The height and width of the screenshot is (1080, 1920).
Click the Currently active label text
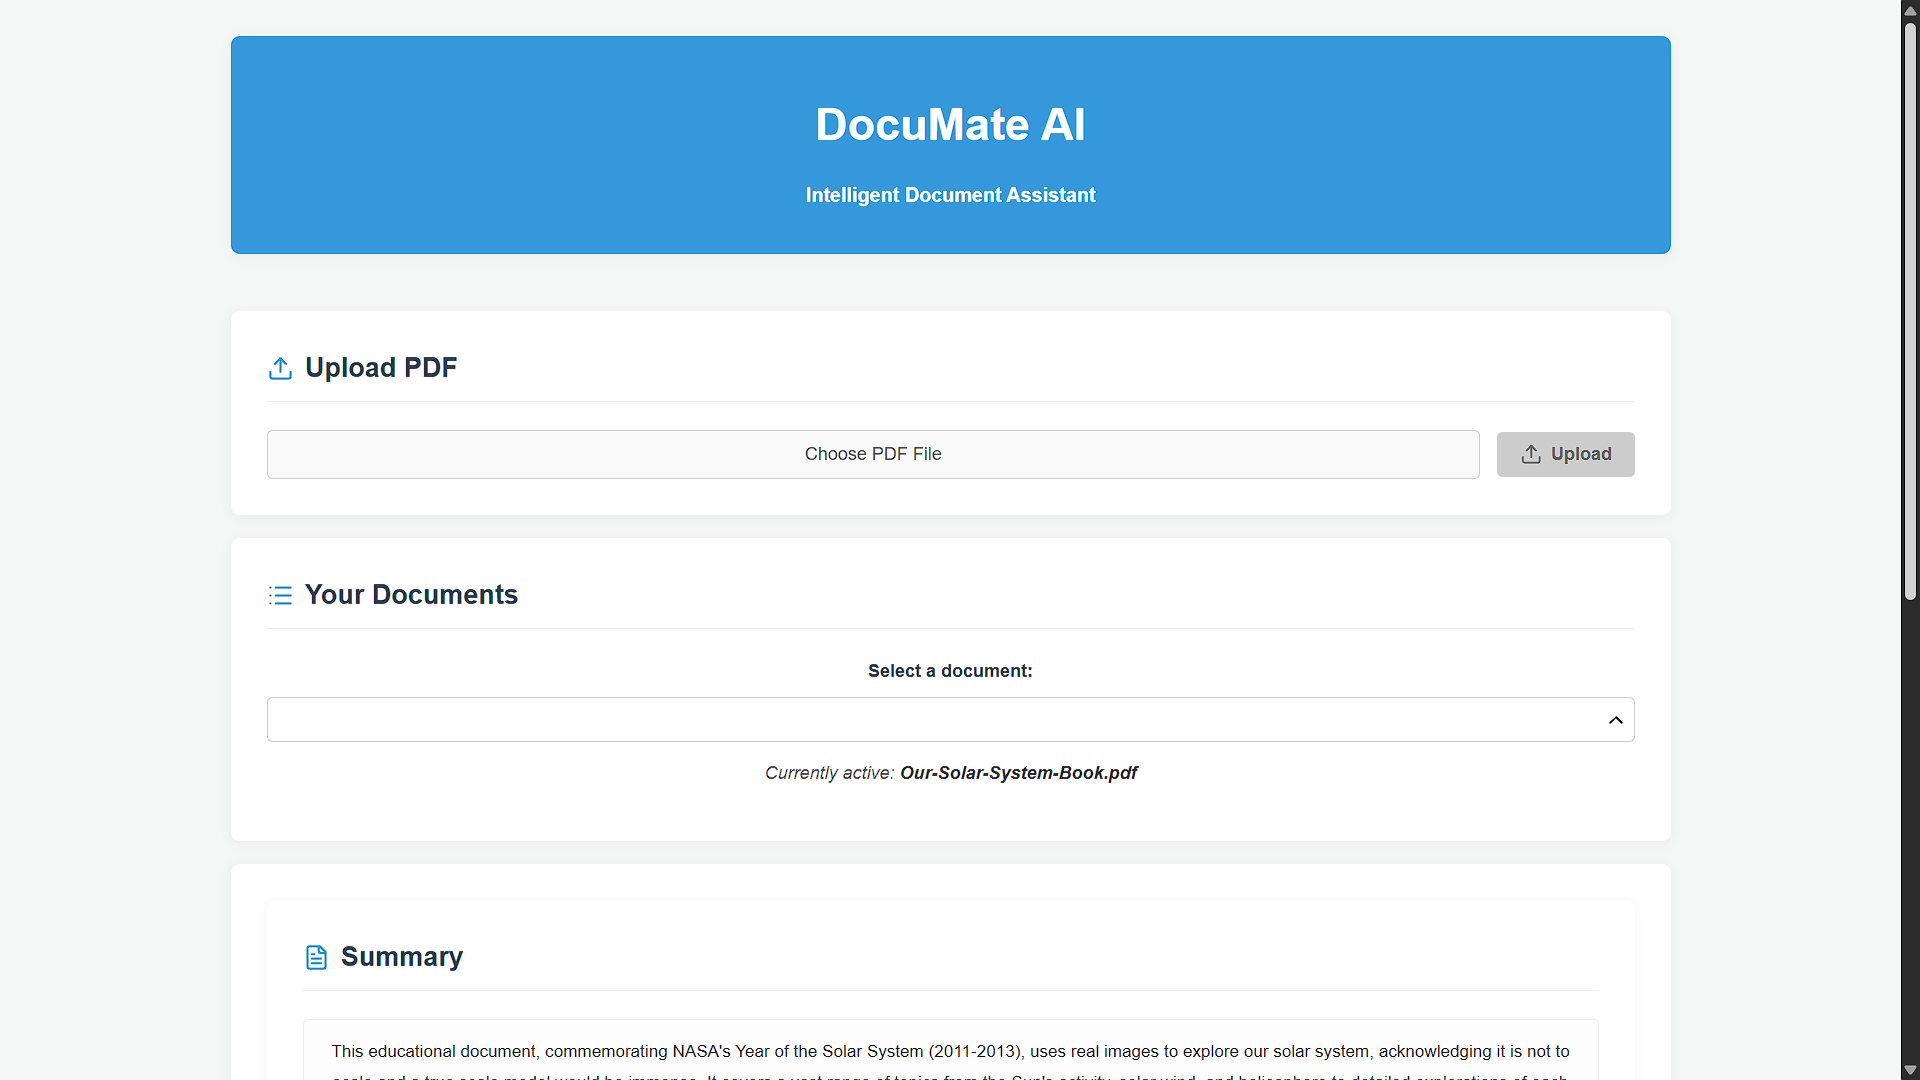(x=829, y=773)
